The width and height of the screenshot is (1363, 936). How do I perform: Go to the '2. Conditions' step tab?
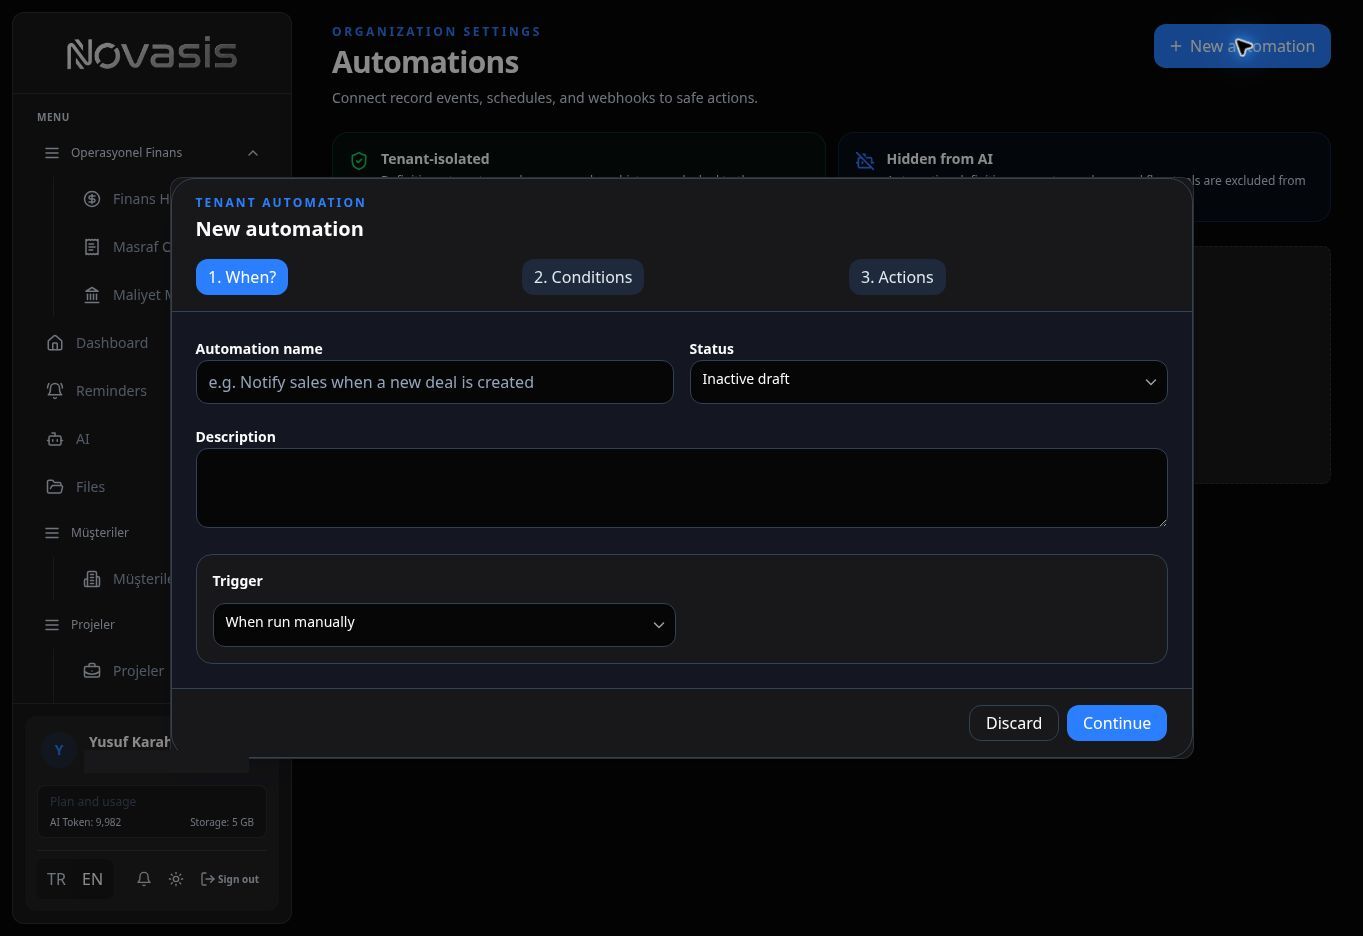tap(583, 277)
